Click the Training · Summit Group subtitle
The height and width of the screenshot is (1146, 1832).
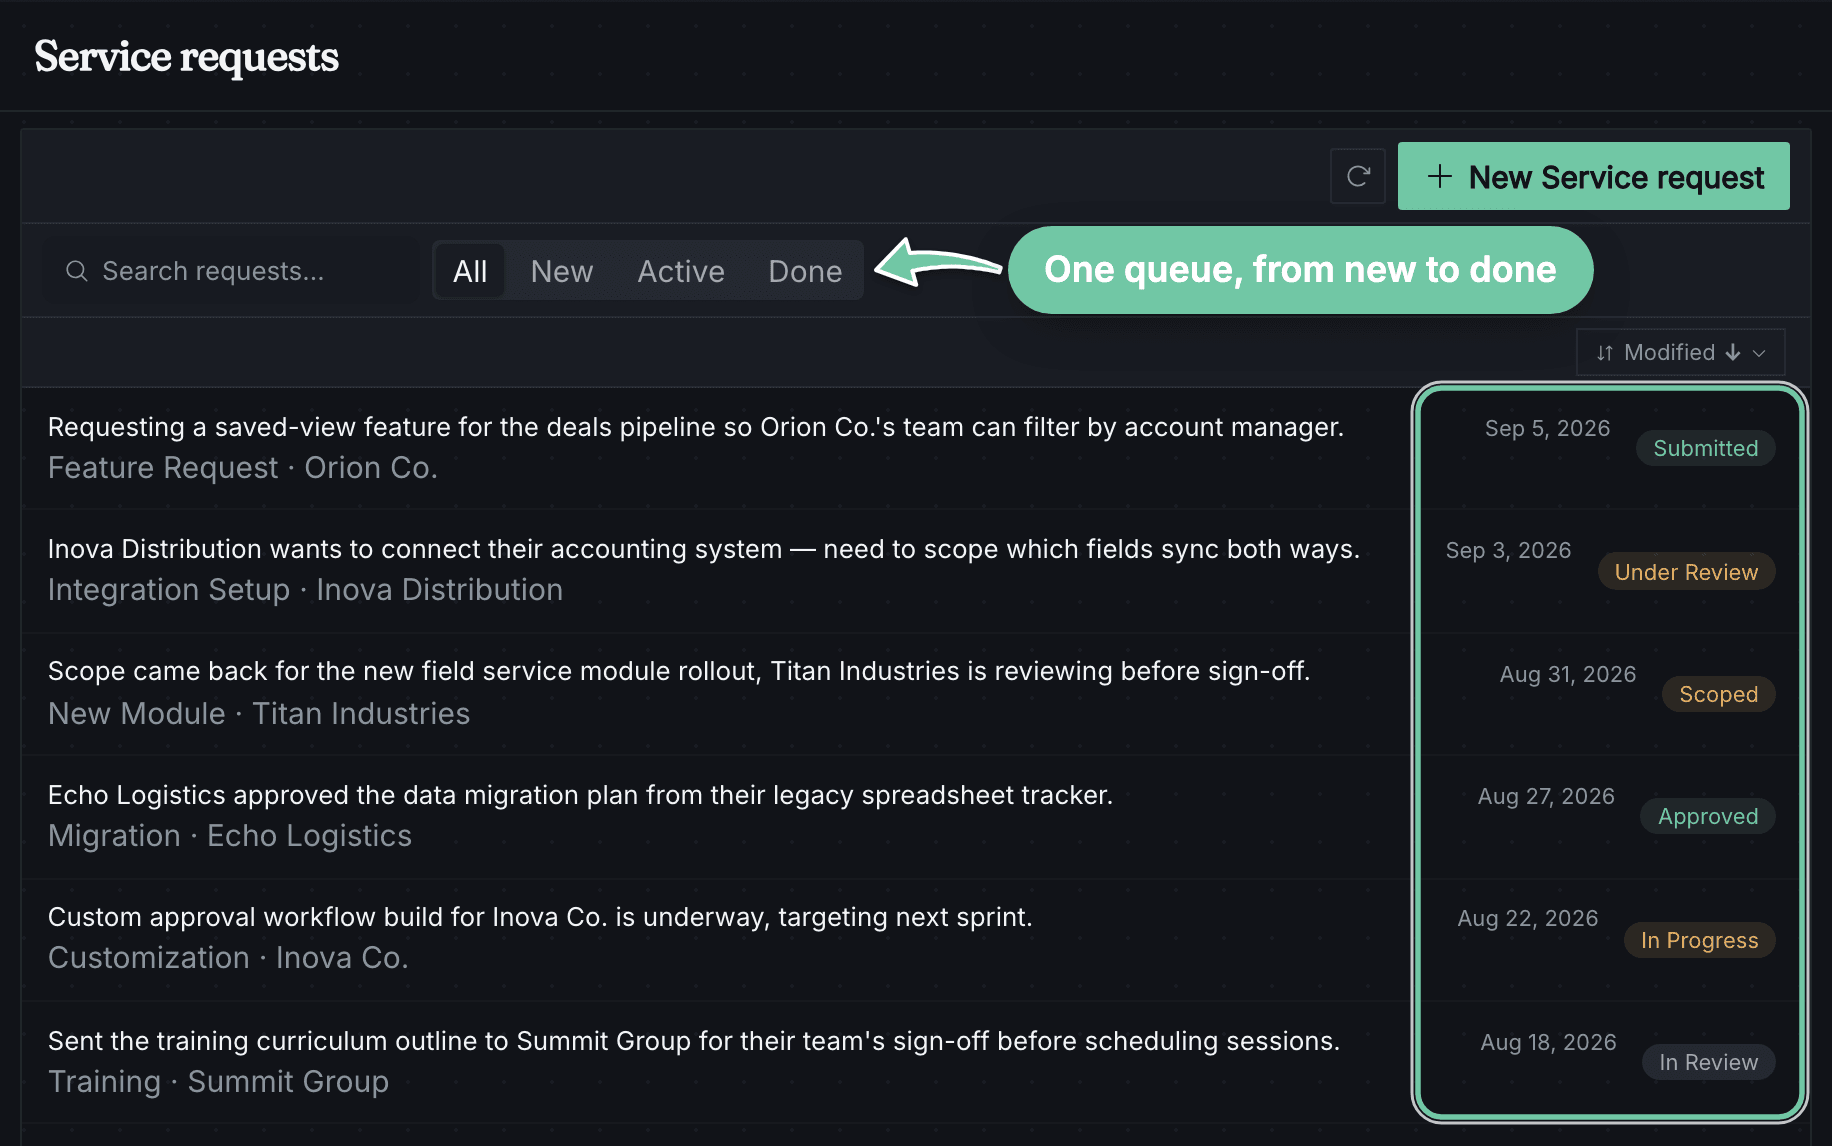[x=218, y=1082]
